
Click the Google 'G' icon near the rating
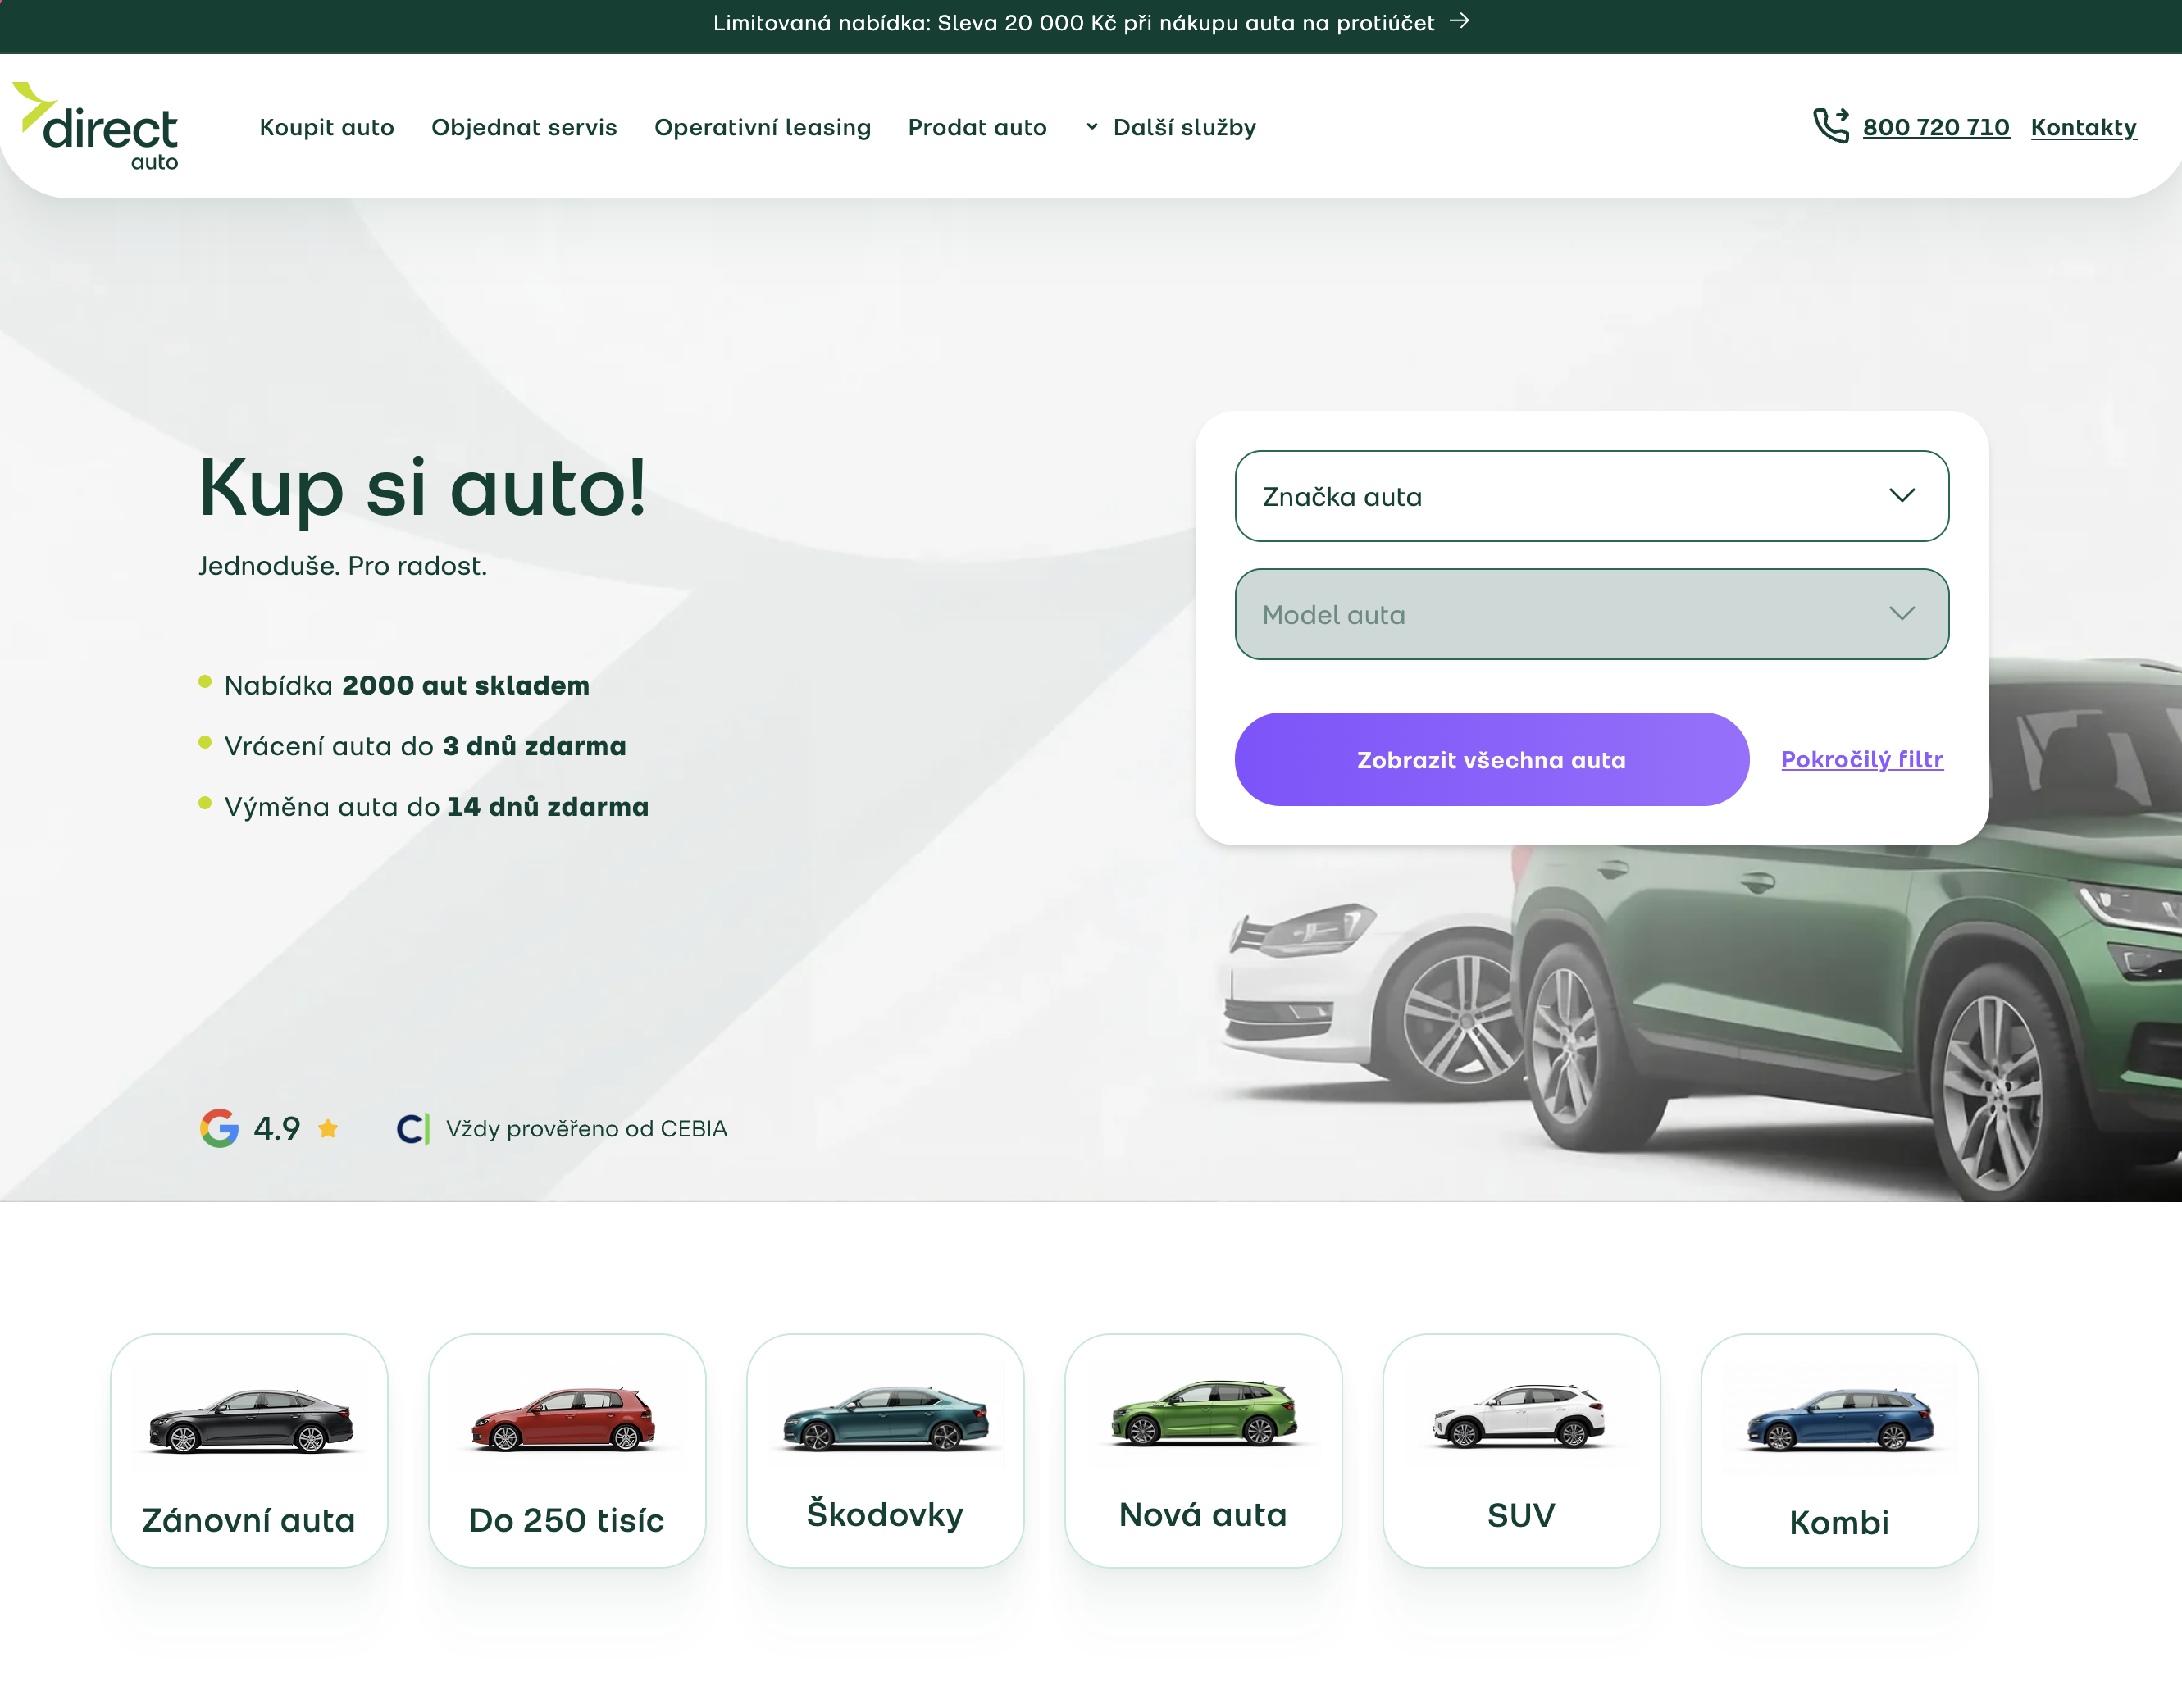point(220,1128)
